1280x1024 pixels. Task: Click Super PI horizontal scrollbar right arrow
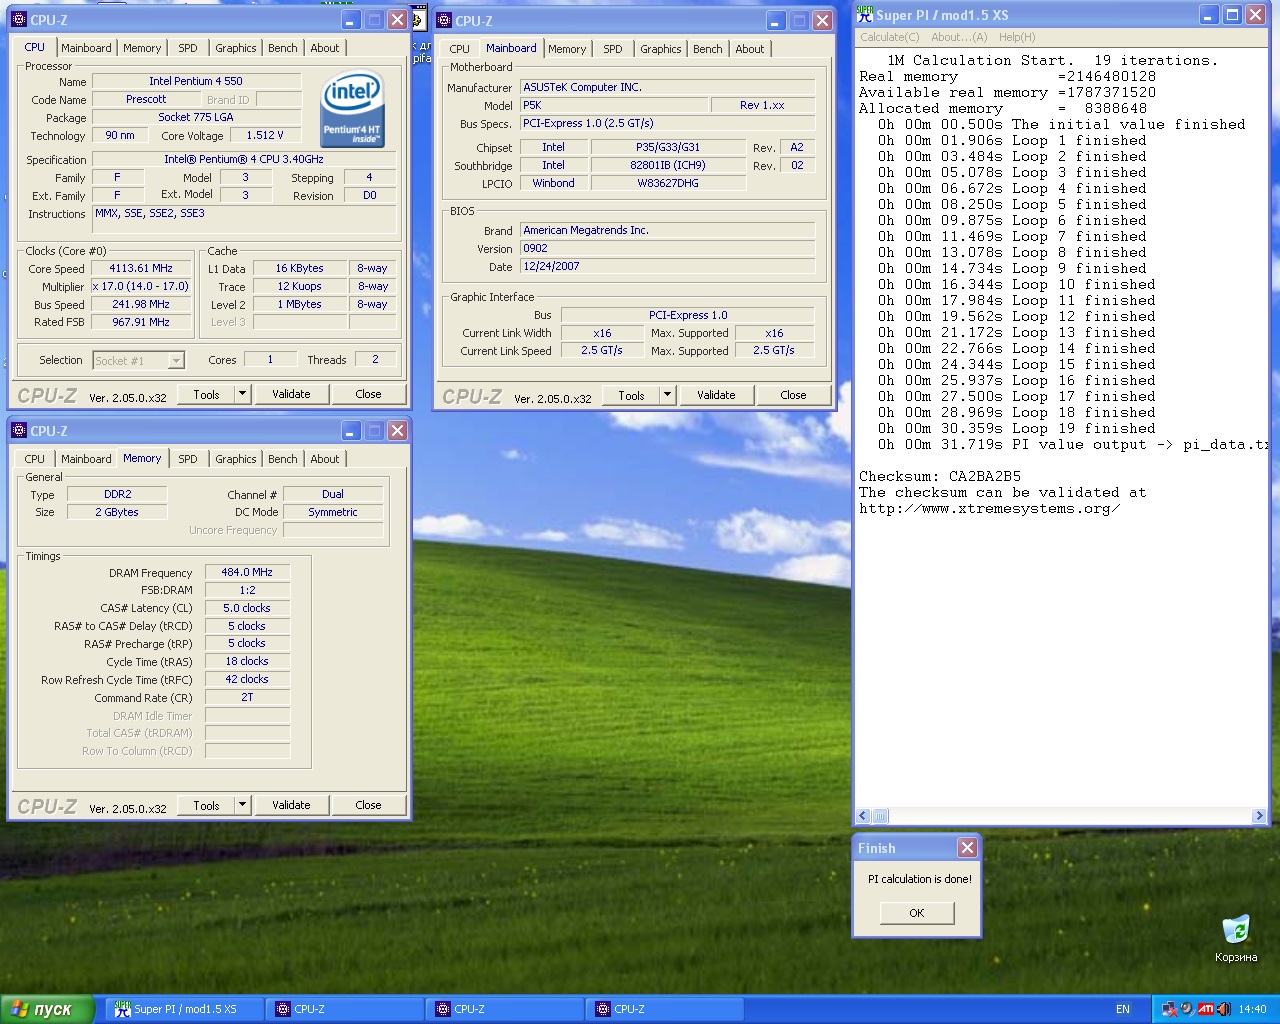coord(1259,816)
